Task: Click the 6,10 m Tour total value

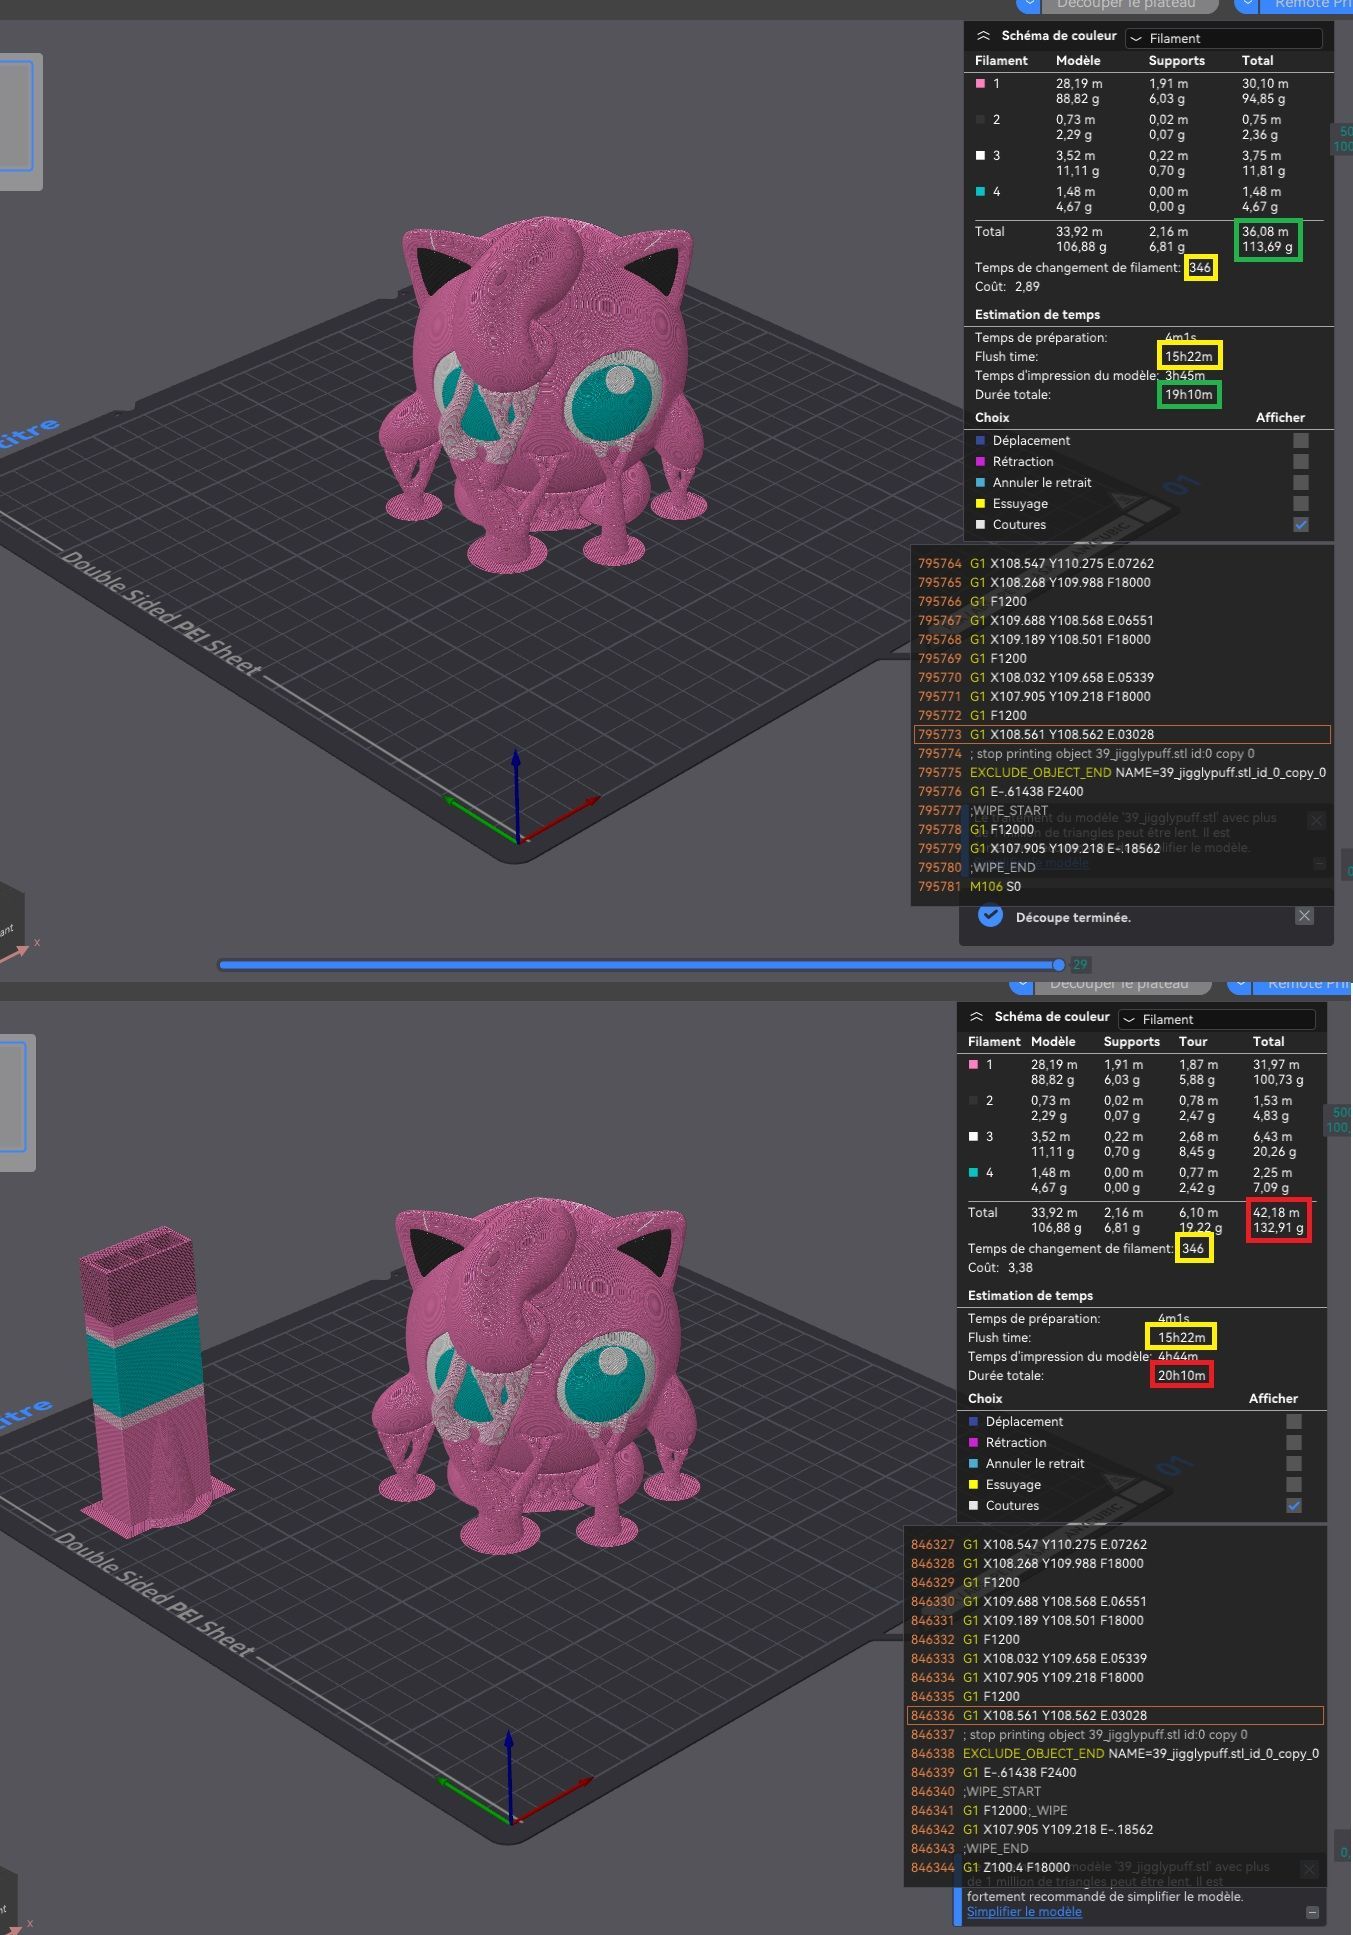Action: pyautogui.click(x=1198, y=1212)
